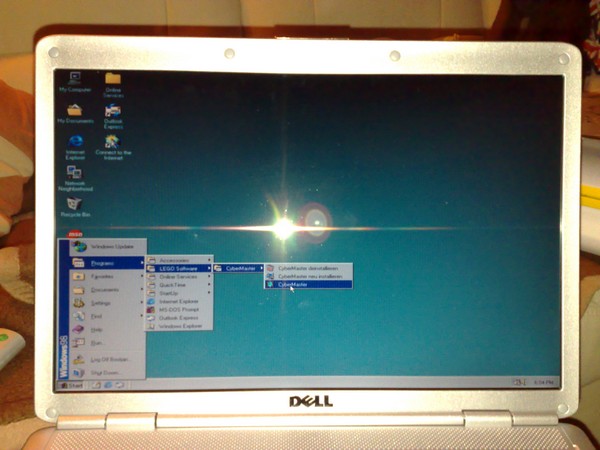Click the Windows Update globe icon
600x450 pixels.
(x=80, y=247)
